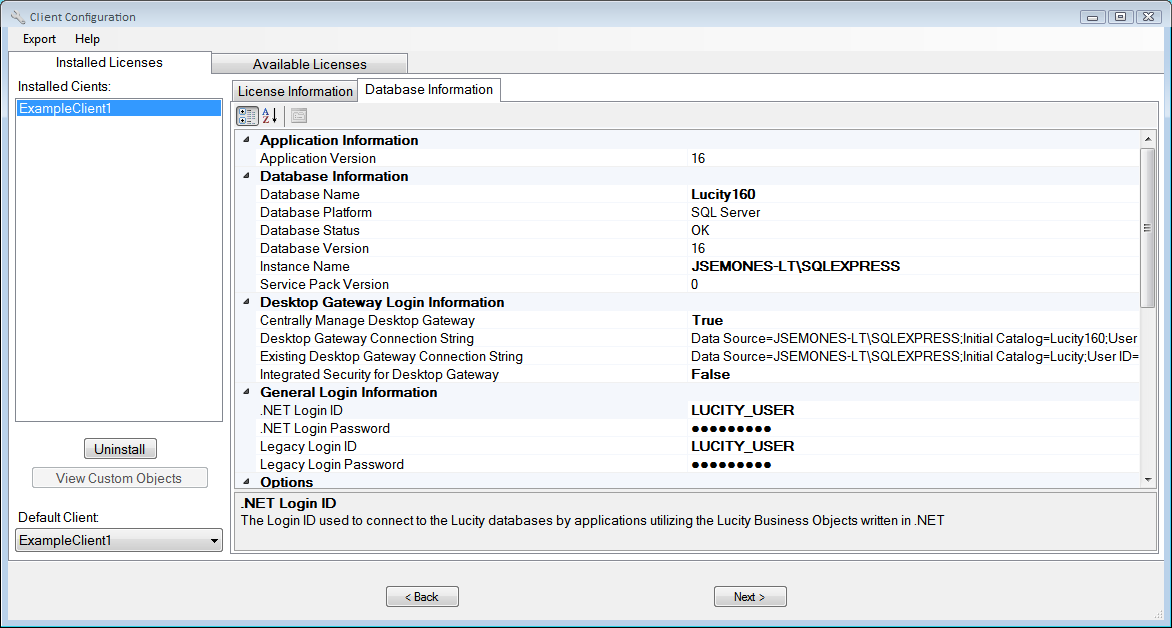Viewport: 1172px width, 628px height.
Task: Open the Export menu
Action: [38, 39]
